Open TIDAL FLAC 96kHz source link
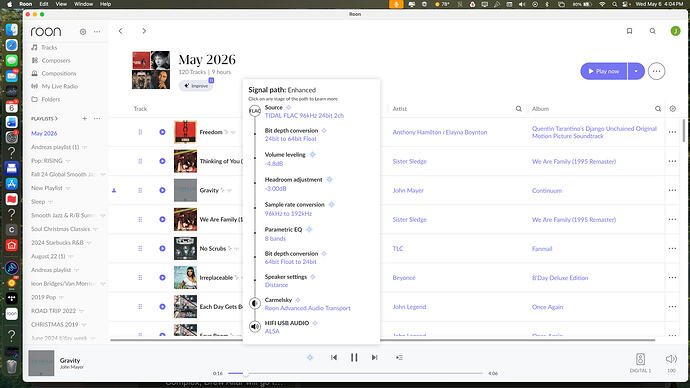The width and height of the screenshot is (690, 388). [304, 116]
